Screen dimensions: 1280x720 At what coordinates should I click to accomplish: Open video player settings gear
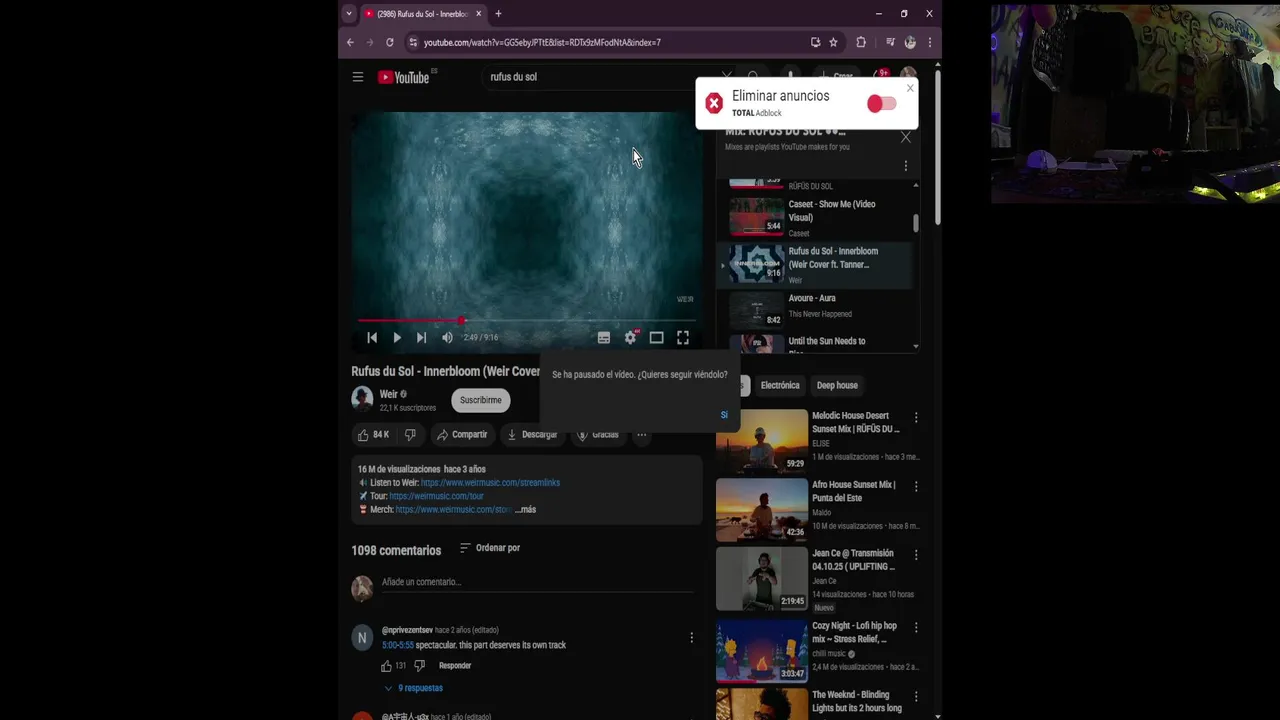point(630,338)
